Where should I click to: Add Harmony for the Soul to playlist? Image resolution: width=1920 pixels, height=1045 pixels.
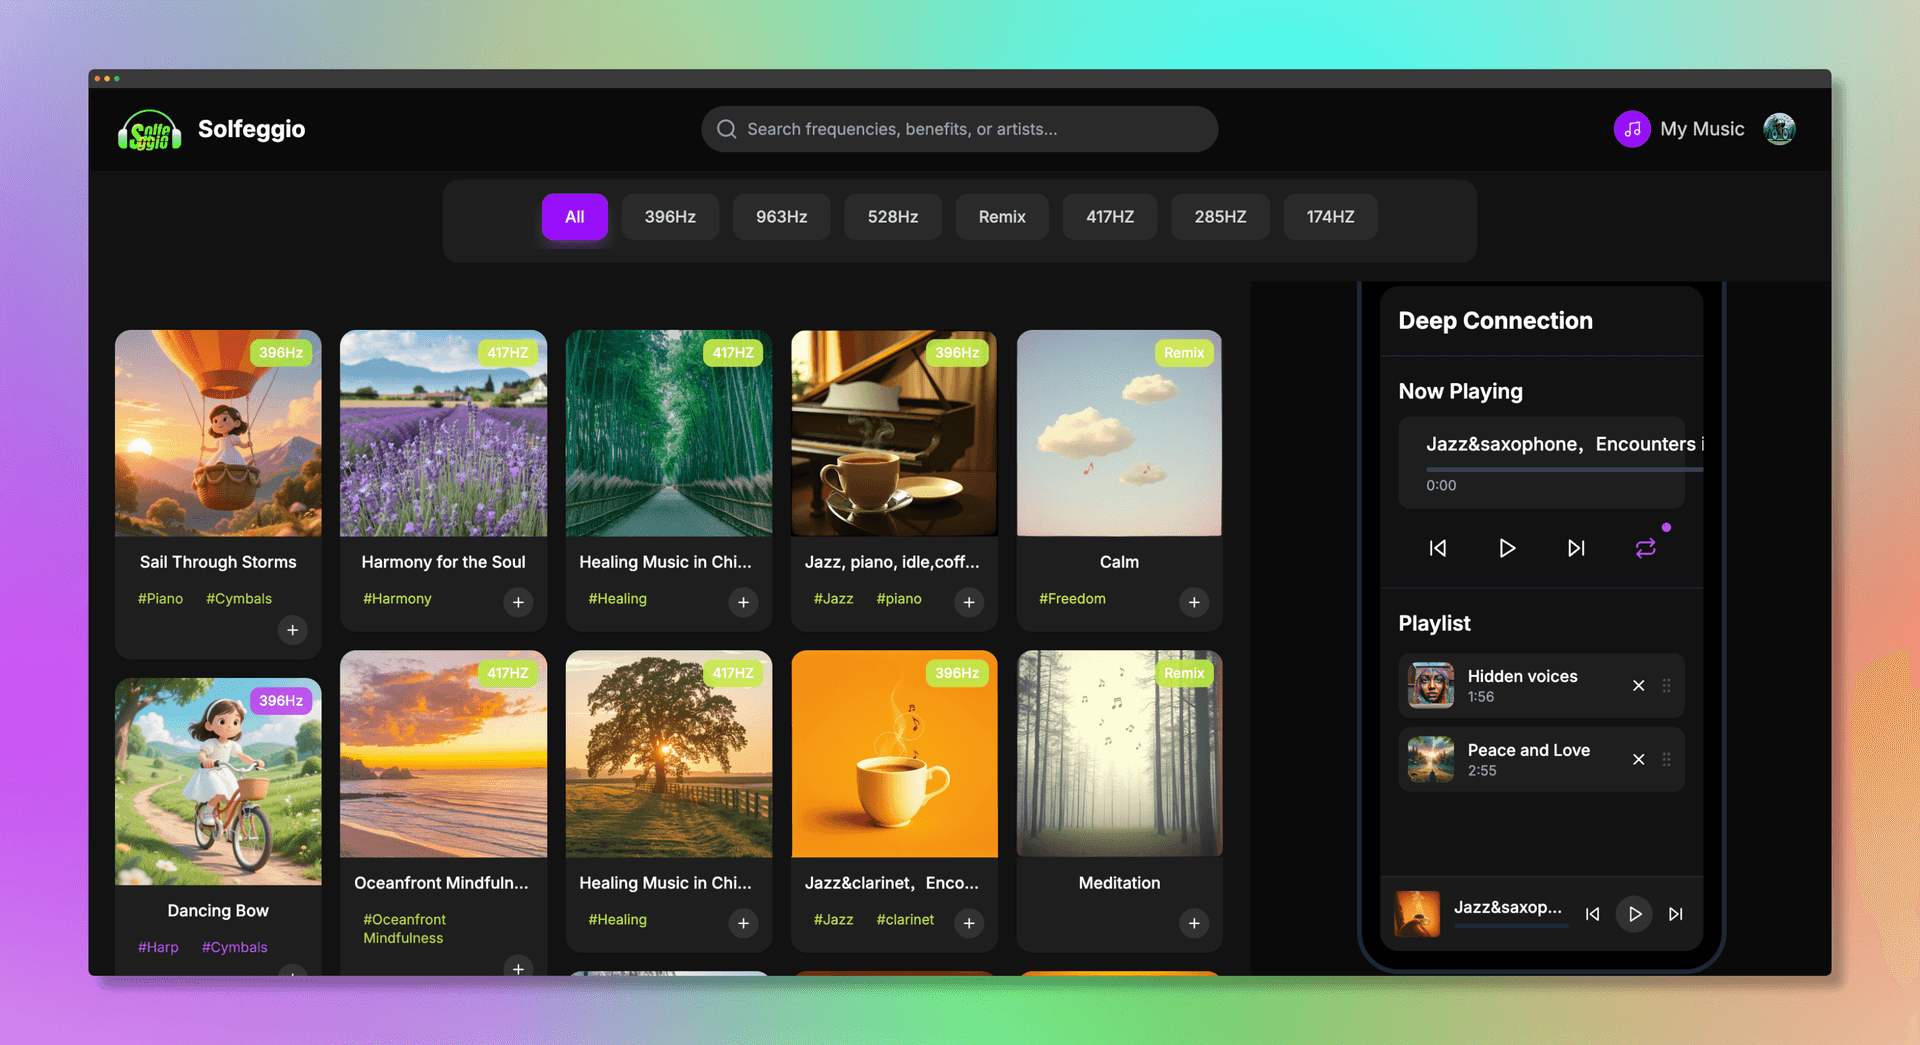pyautogui.click(x=518, y=602)
